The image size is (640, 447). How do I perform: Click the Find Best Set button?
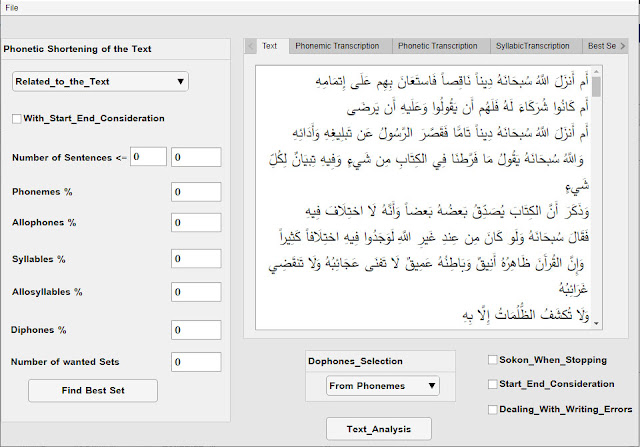[93, 391]
